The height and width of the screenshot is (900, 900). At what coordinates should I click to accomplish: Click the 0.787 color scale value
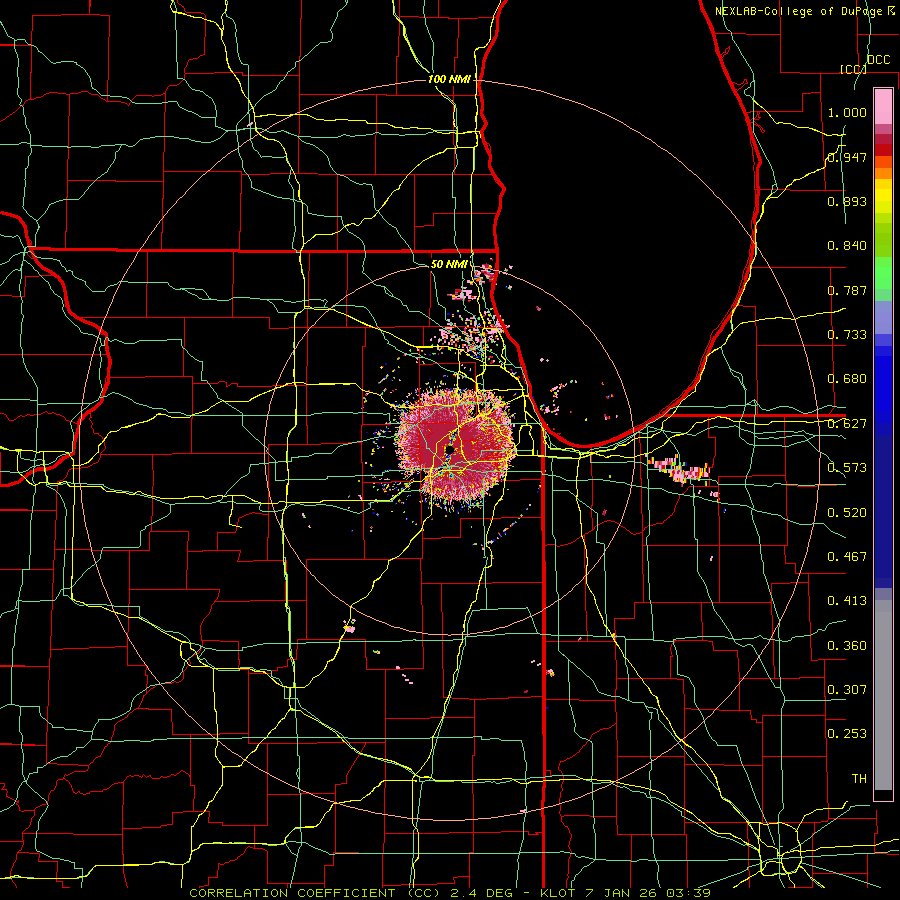[x=847, y=290]
